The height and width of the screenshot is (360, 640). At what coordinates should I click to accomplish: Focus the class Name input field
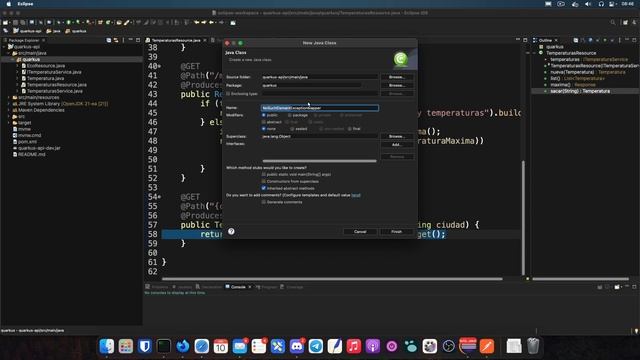(320, 108)
